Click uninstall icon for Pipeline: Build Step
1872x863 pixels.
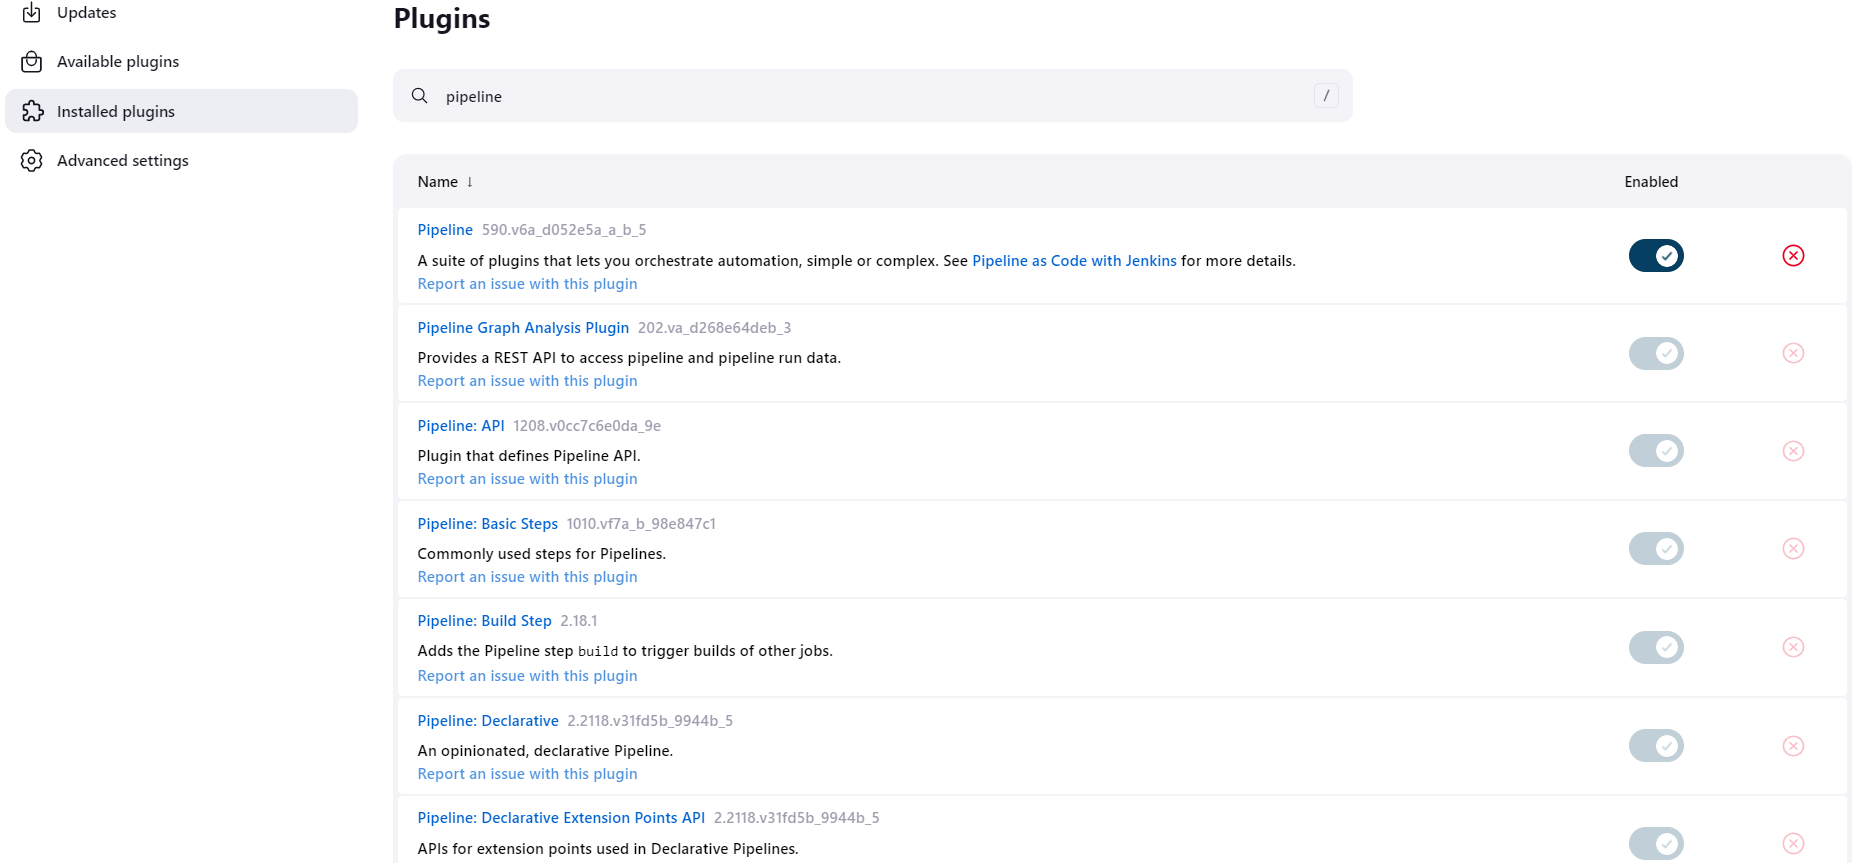pos(1793,647)
